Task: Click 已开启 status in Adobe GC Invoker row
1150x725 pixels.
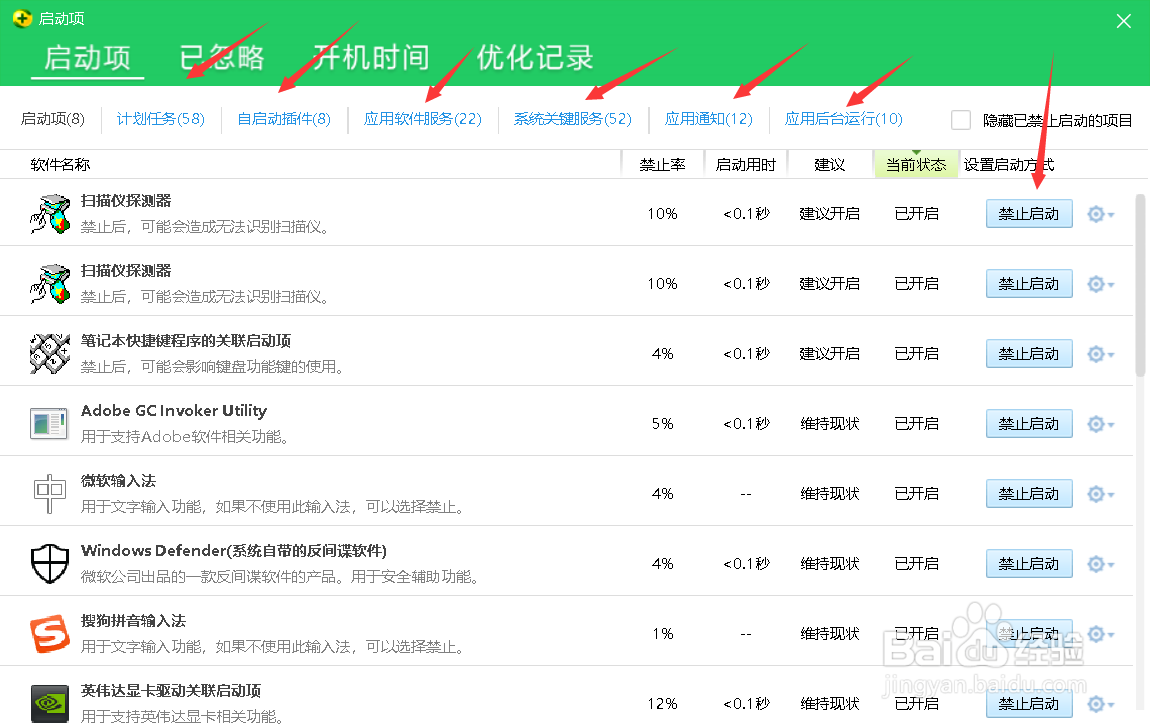Action: tap(917, 424)
